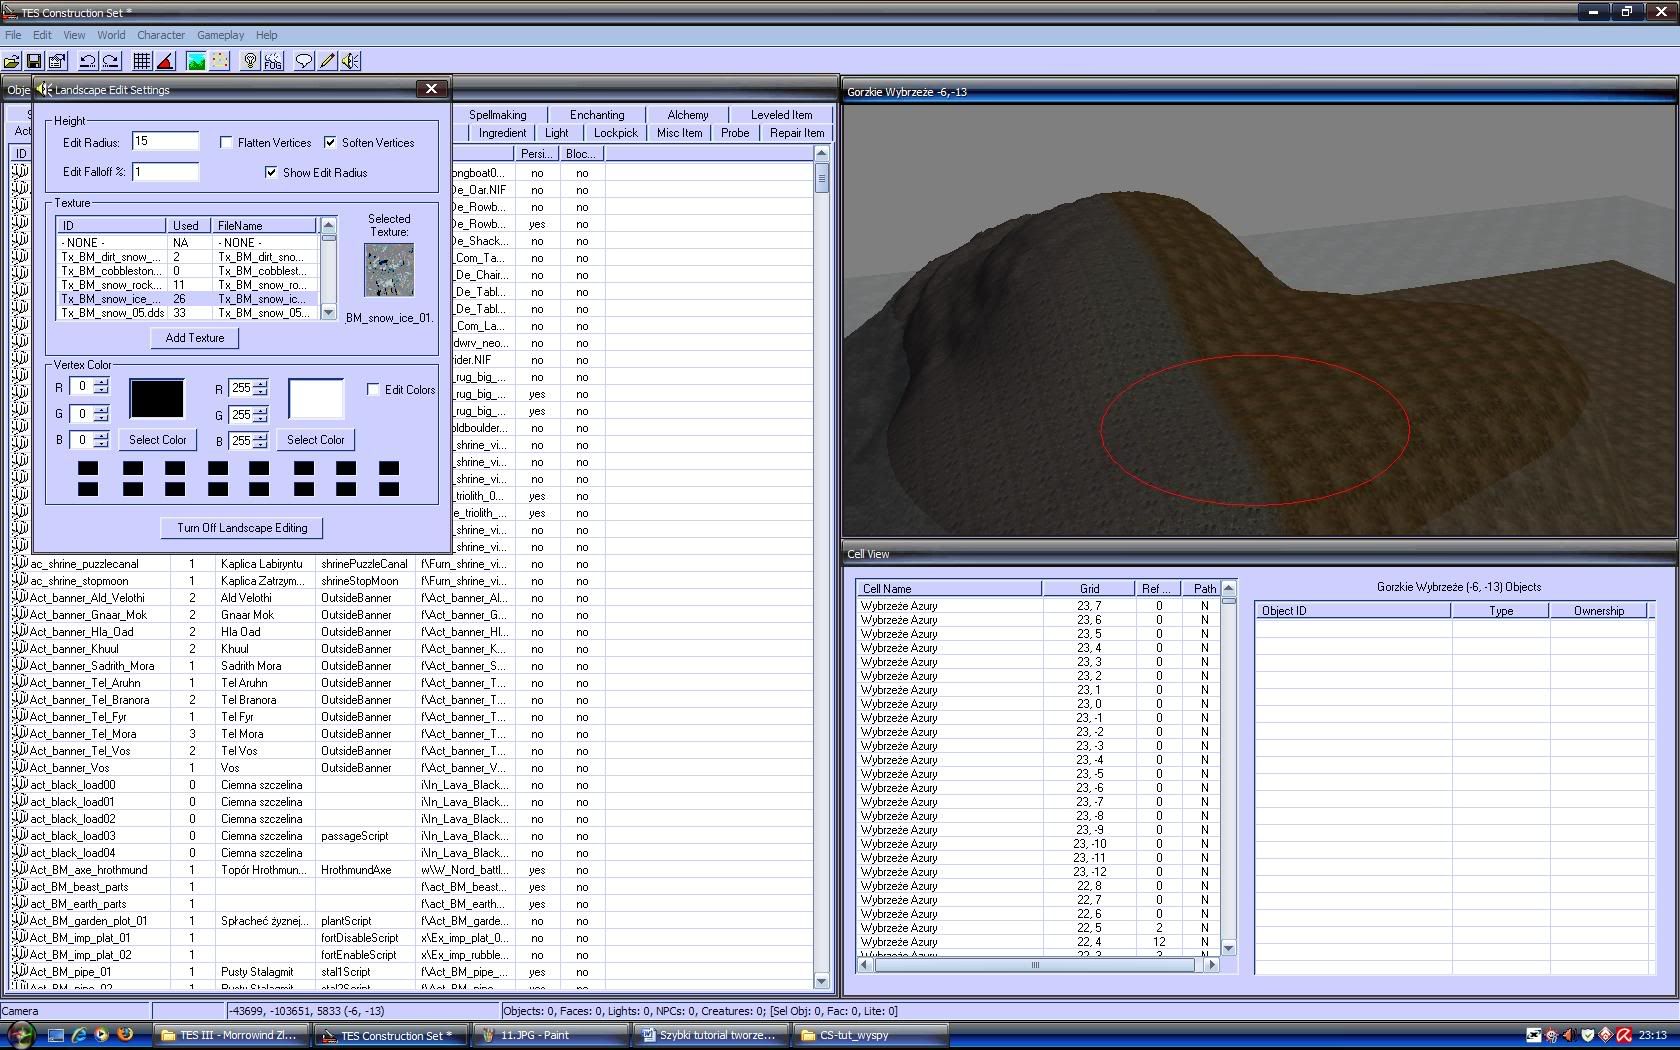This screenshot has height=1050, width=1680.
Task: Click the Avira red umbrella tray icon
Action: pos(1624,1035)
